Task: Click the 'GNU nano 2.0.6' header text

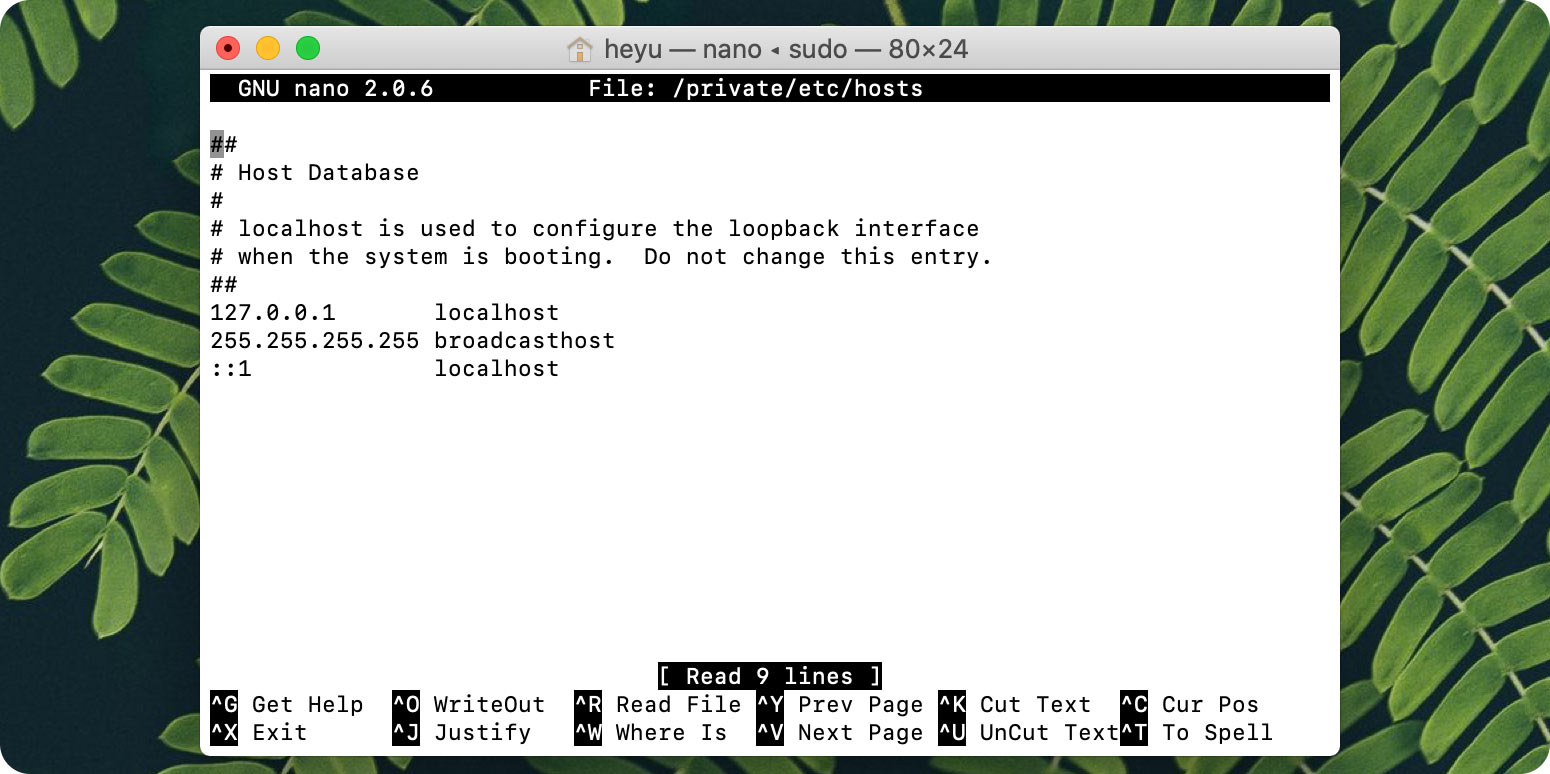Action: pyautogui.click(x=335, y=88)
